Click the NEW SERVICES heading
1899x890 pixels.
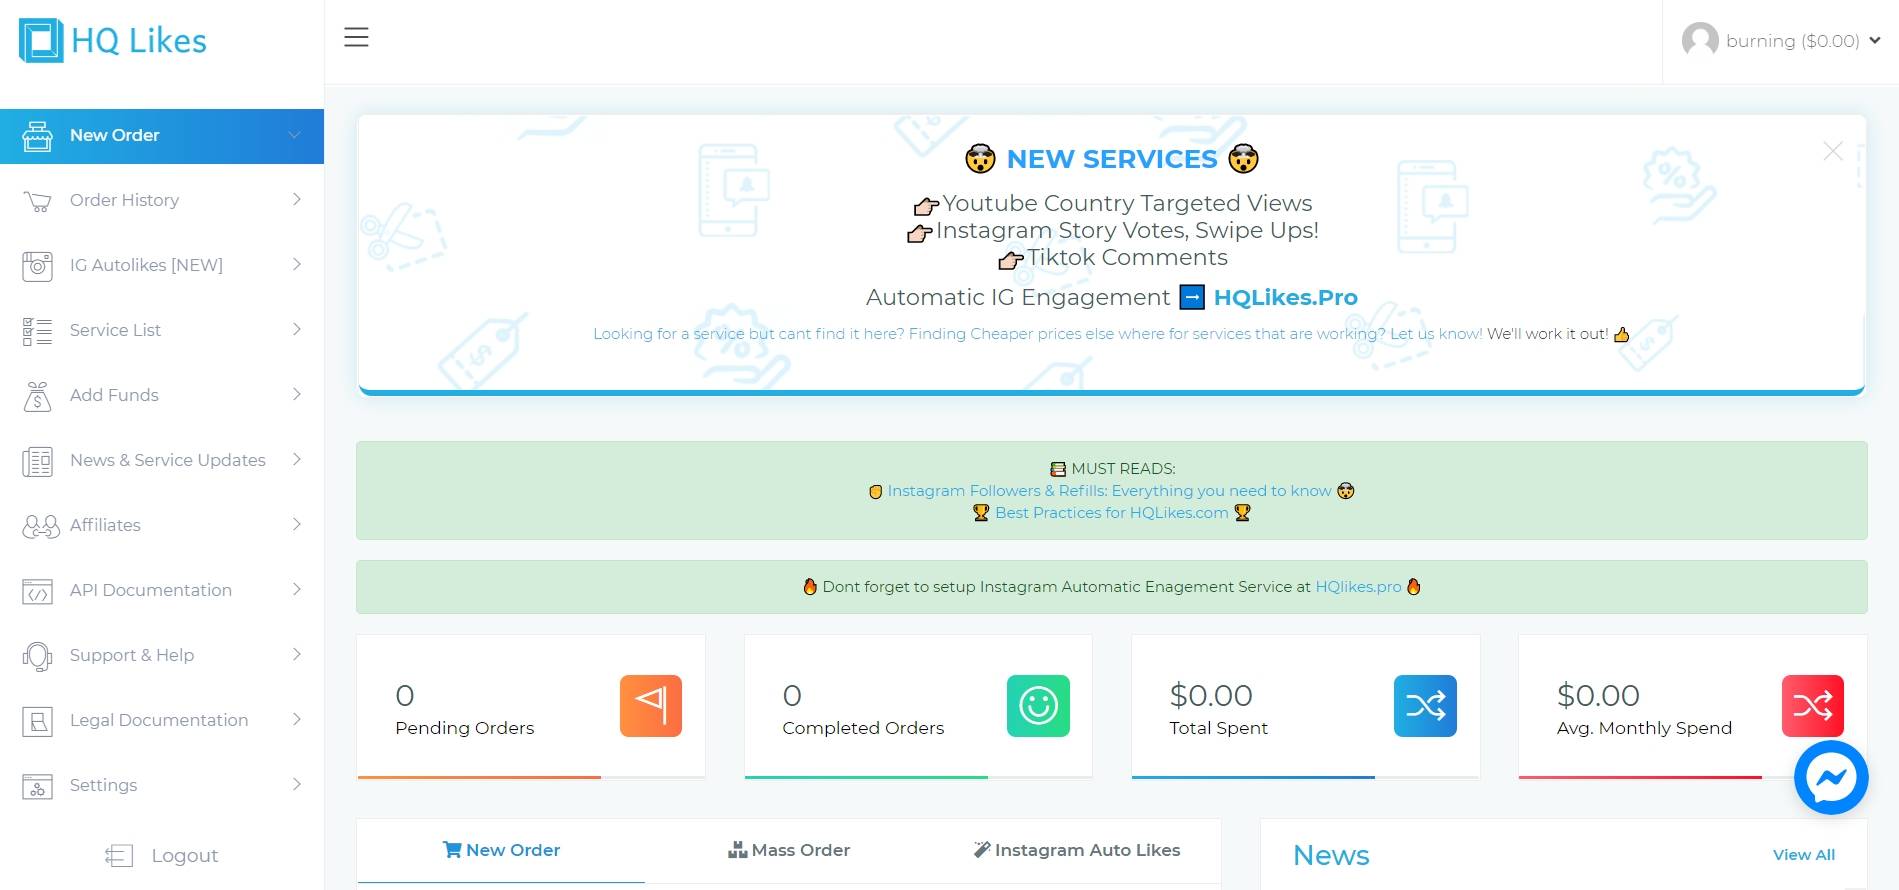click(1112, 159)
